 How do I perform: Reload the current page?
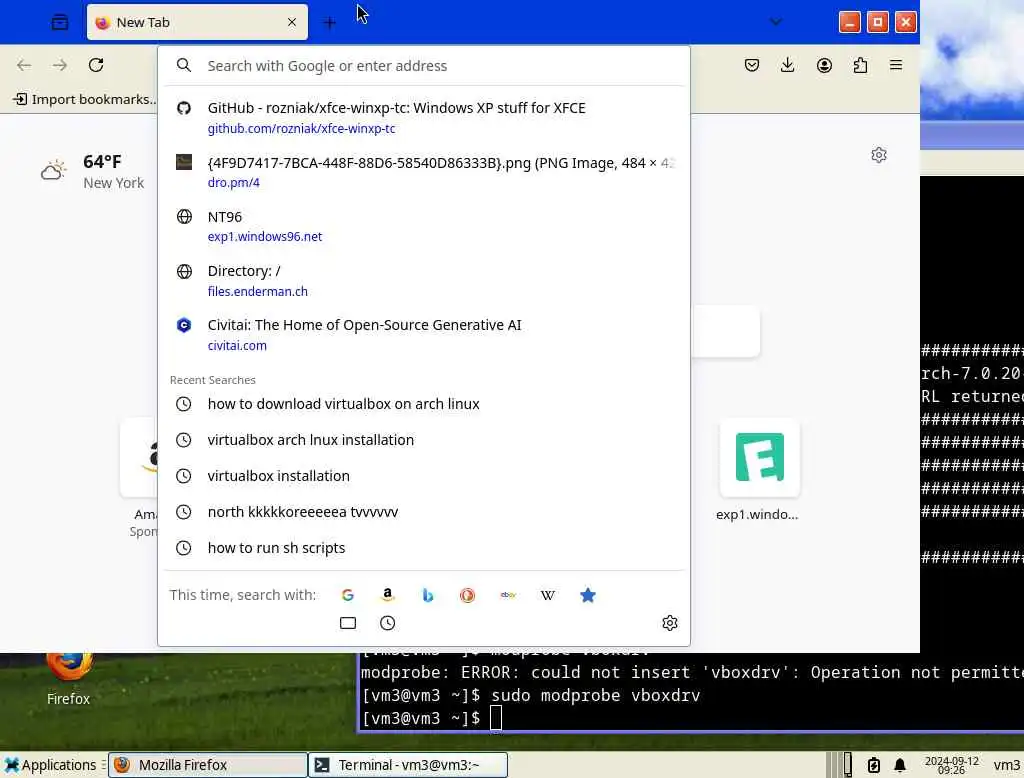tap(96, 65)
